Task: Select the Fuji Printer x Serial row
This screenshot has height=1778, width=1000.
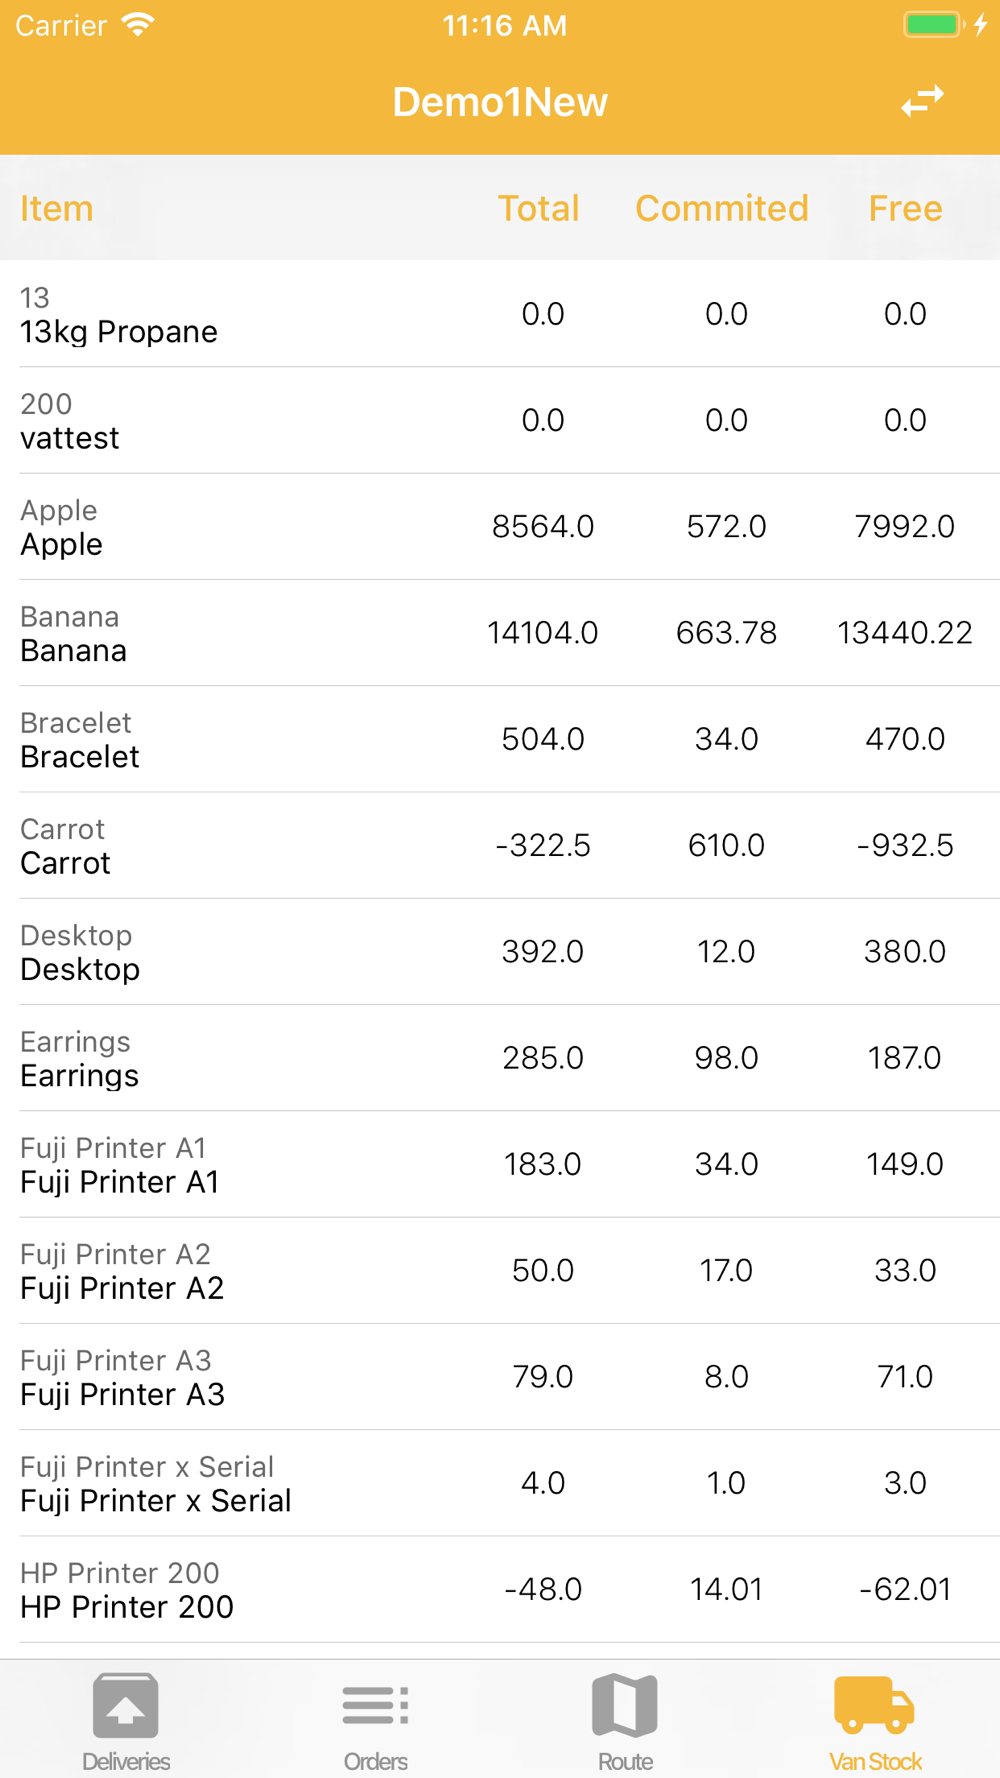Action: click(500, 1484)
